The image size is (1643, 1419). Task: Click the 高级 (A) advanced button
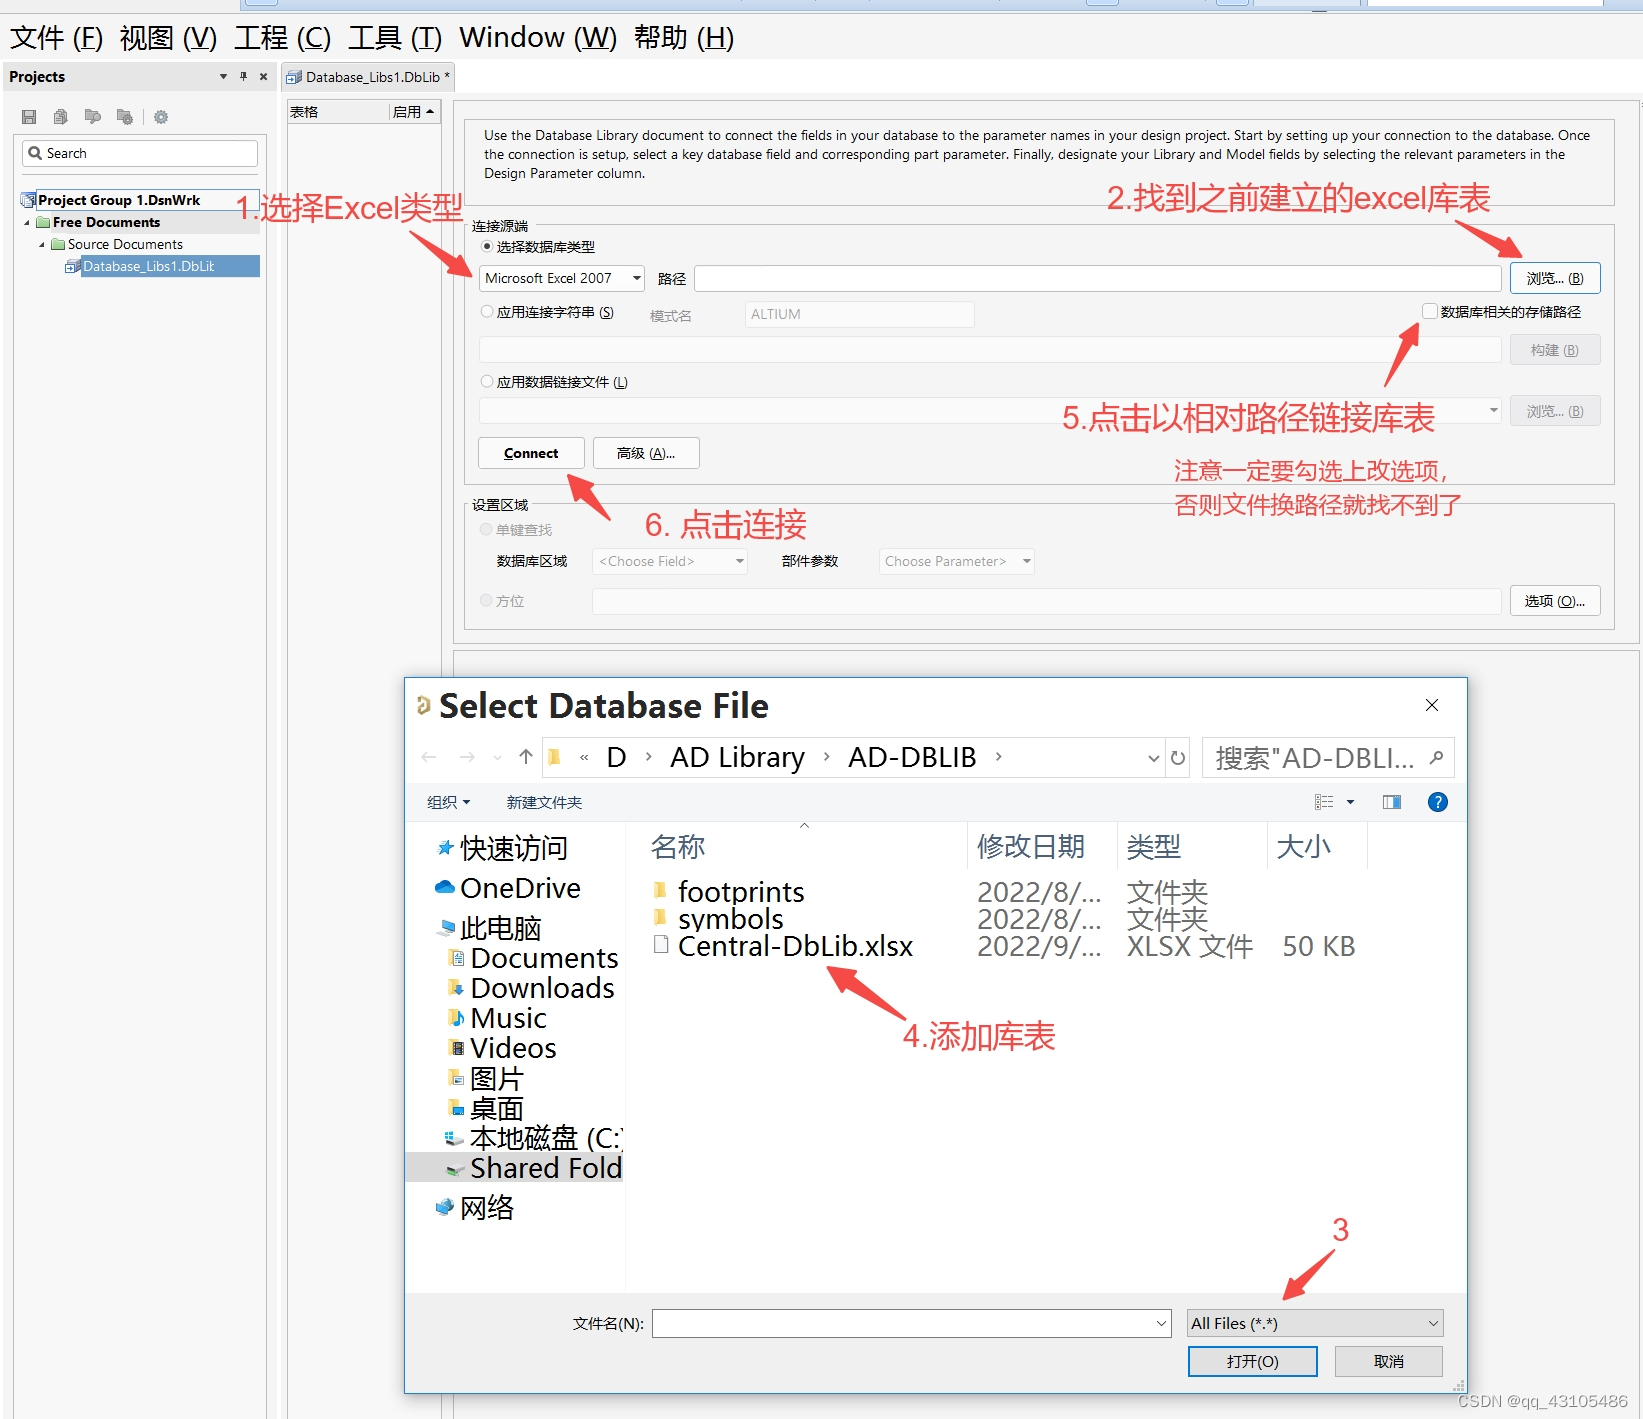pyautogui.click(x=646, y=453)
